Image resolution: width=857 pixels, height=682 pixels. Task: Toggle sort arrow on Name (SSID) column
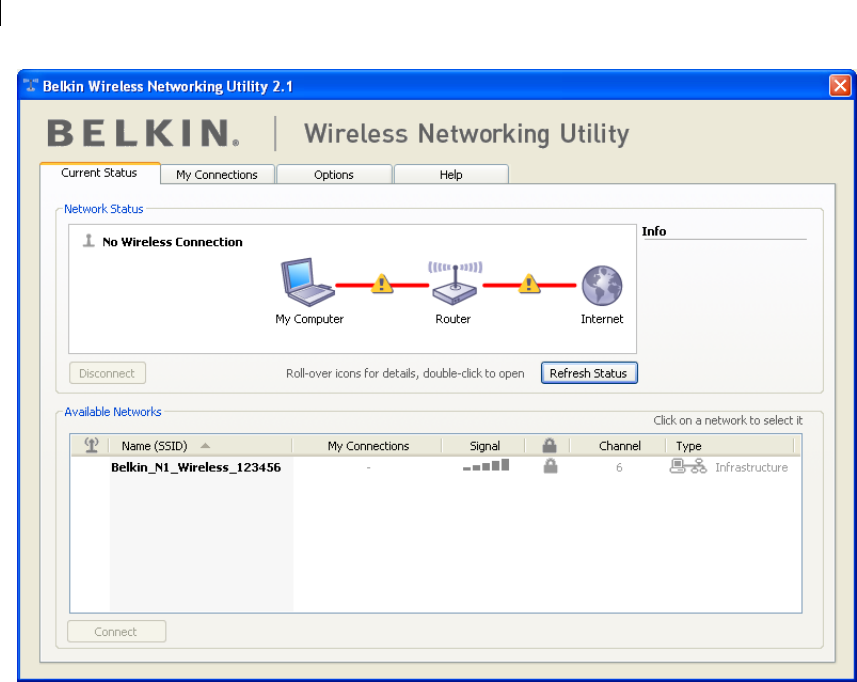pyautogui.click(x=205, y=446)
